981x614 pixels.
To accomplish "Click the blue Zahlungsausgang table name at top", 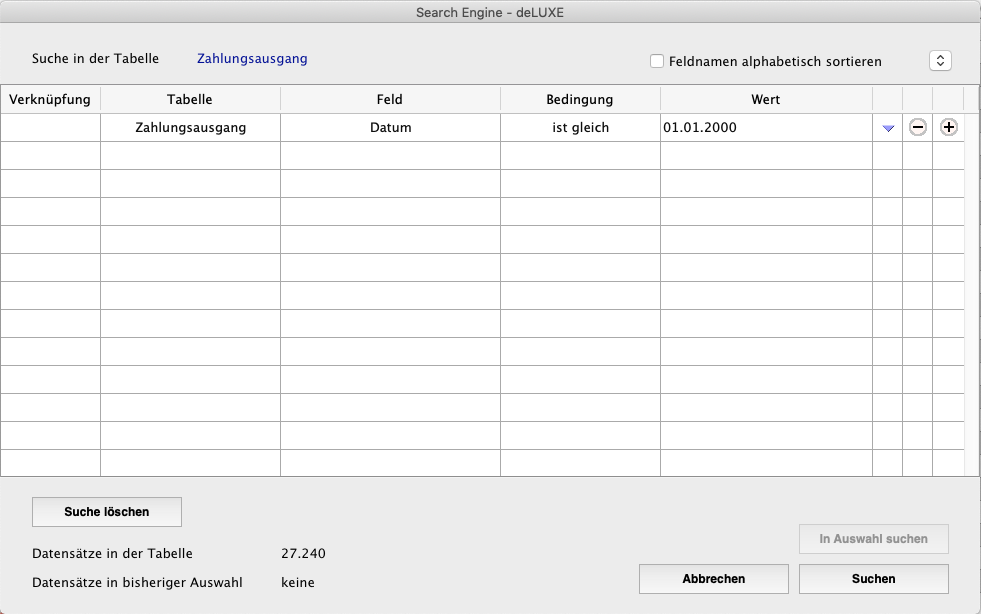I will tap(252, 59).
